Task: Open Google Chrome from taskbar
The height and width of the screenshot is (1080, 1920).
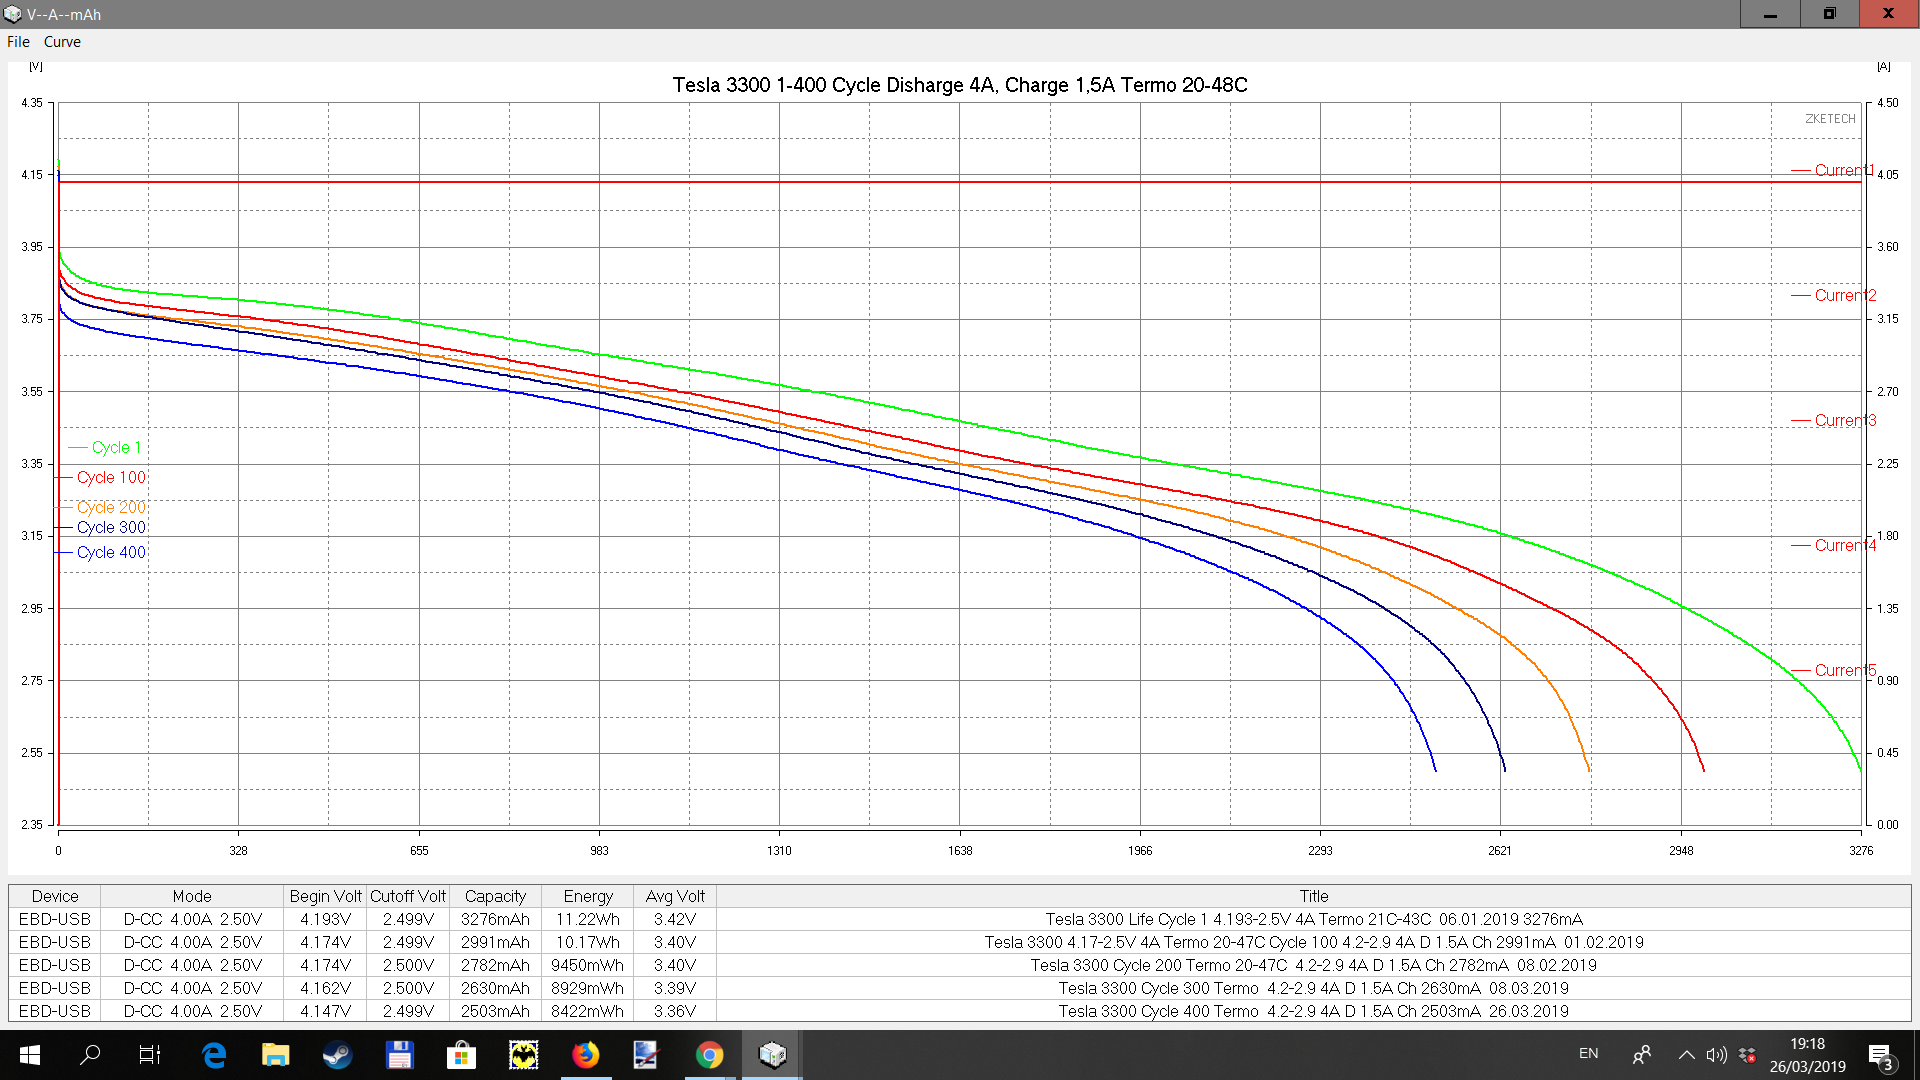Action: pyautogui.click(x=709, y=1055)
